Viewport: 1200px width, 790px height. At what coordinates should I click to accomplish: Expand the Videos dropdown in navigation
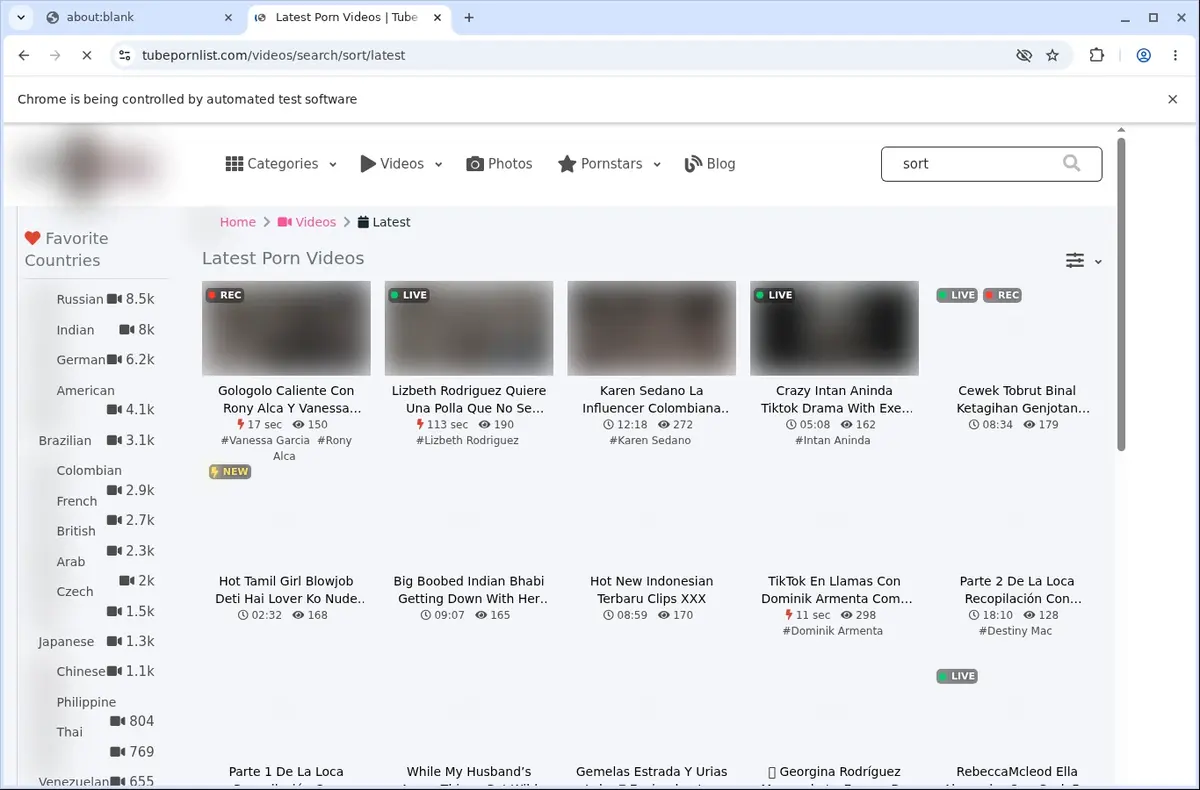[x=438, y=165]
